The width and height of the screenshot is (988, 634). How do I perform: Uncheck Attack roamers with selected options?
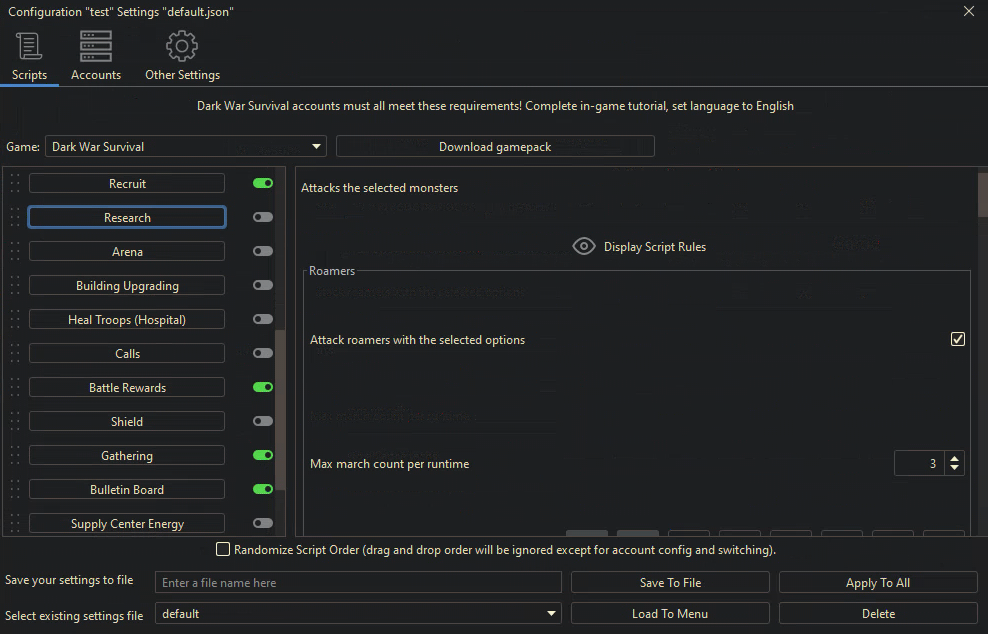pos(958,340)
